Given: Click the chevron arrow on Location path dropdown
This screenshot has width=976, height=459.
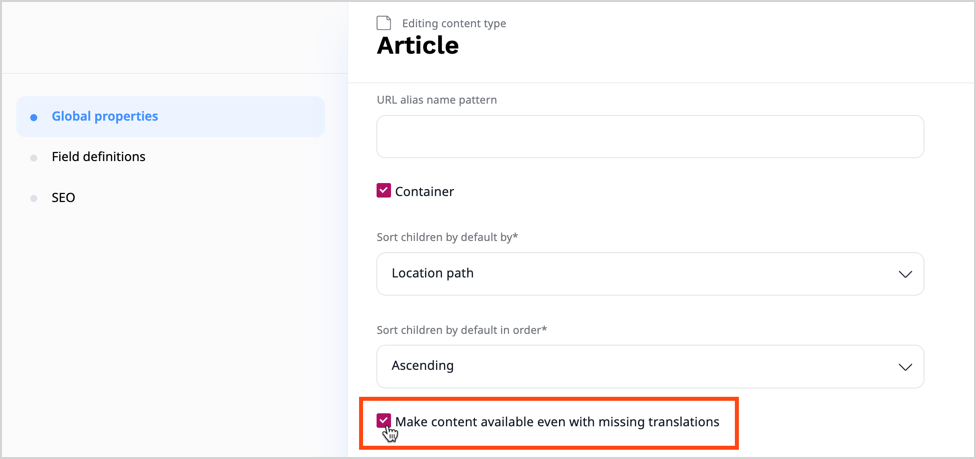Looking at the screenshot, I should tap(905, 274).
